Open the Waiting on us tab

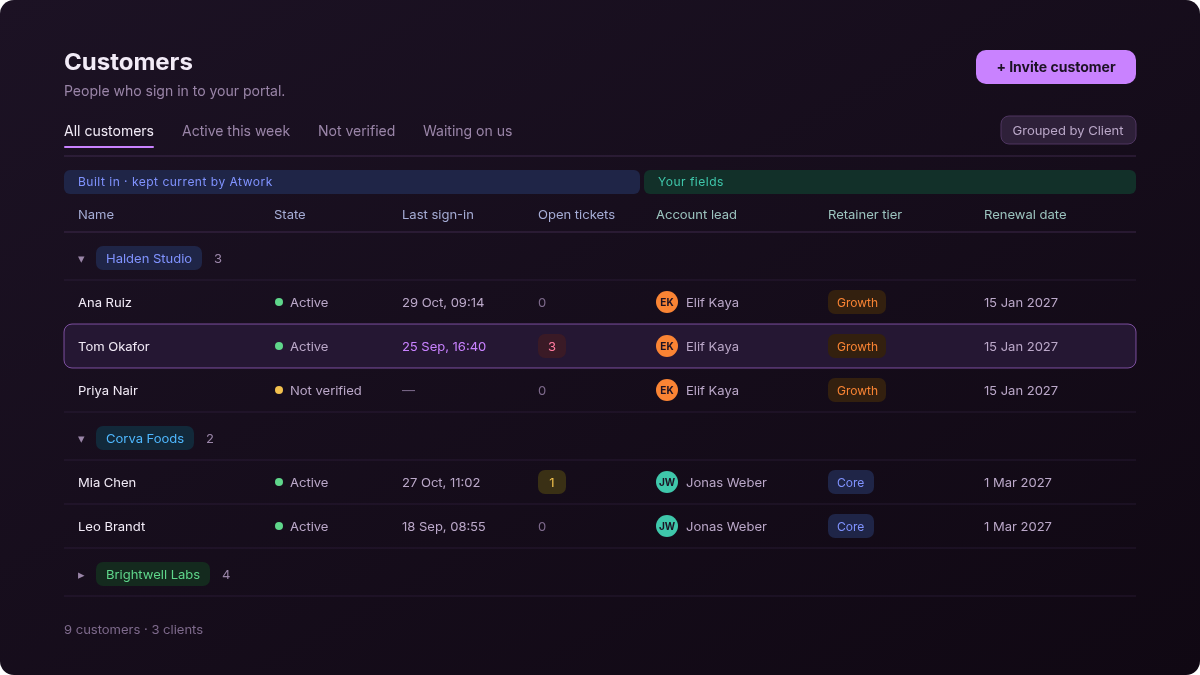tap(467, 131)
